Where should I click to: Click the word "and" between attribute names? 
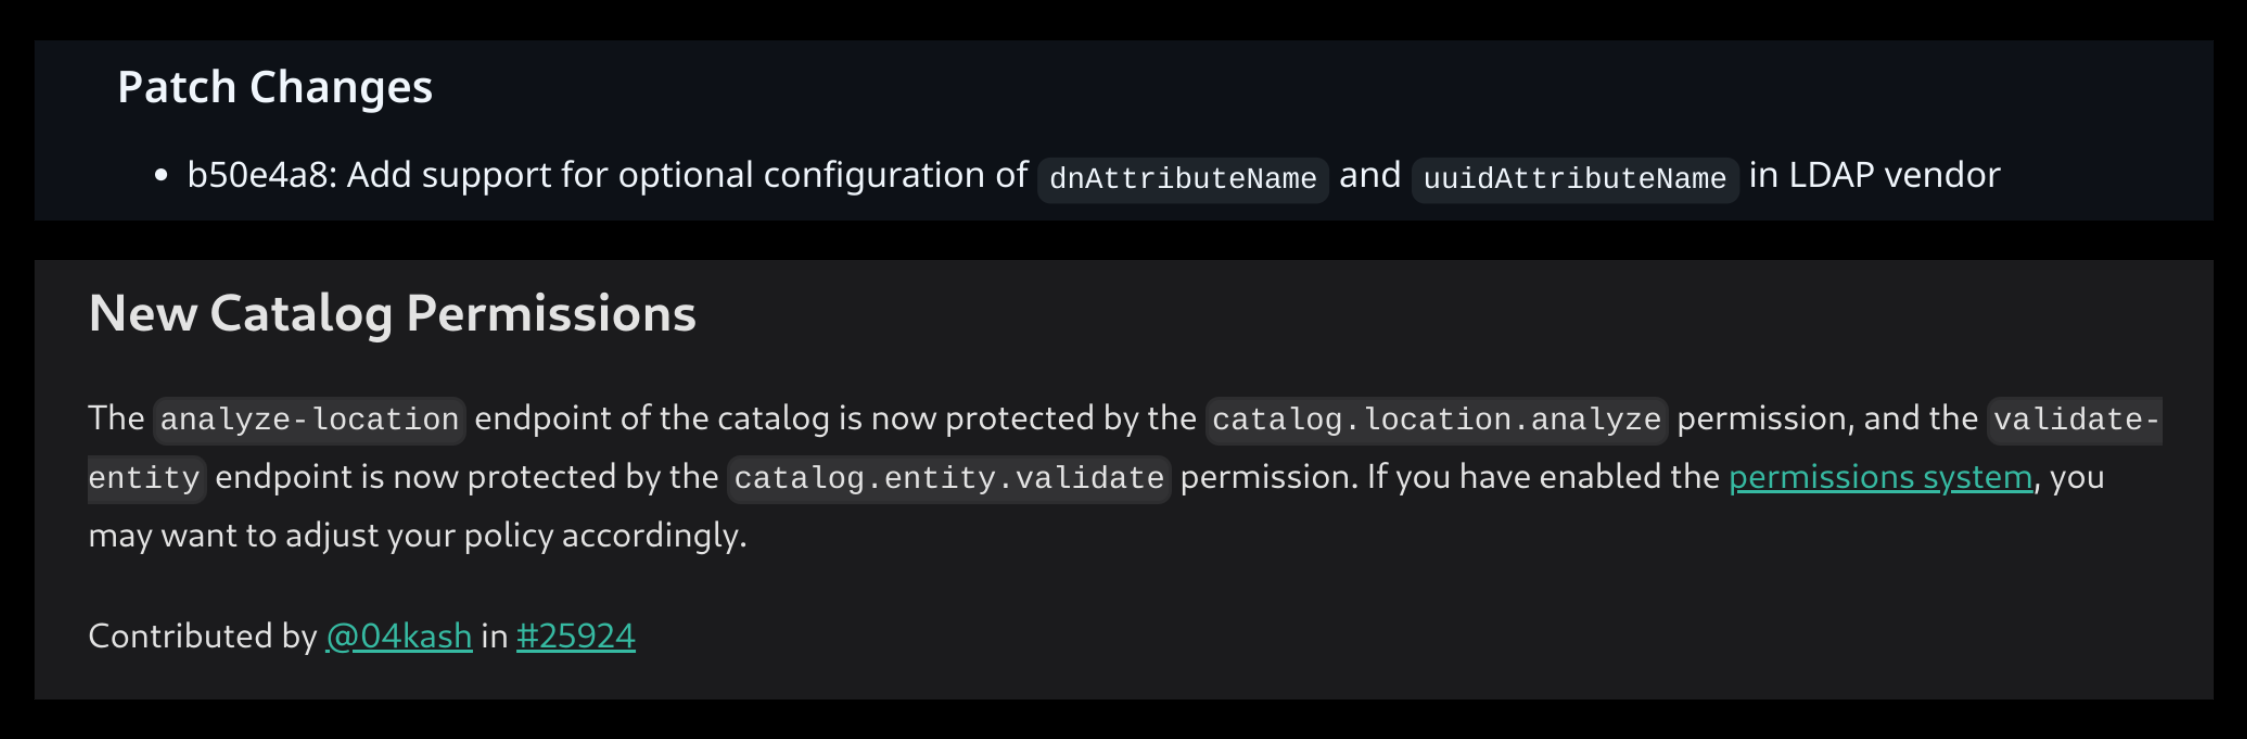(x=1370, y=176)
